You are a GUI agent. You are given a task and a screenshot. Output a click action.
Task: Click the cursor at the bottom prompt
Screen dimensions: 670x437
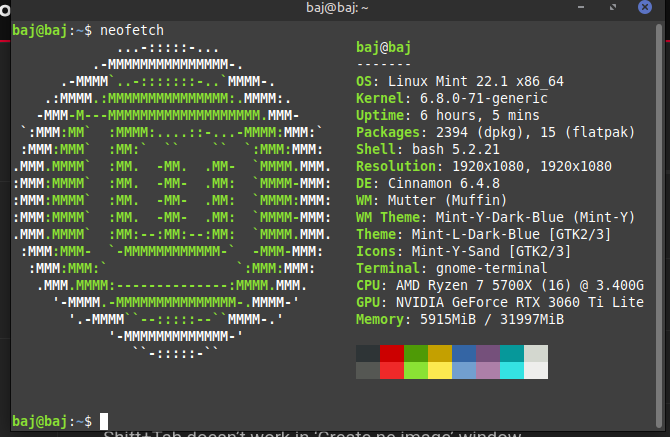tap(104, 421)
